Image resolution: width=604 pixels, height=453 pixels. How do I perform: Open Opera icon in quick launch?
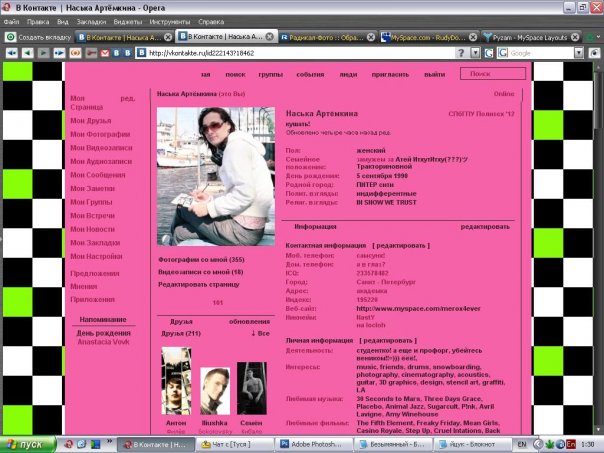pyautogui.click(x=69, y=444)
